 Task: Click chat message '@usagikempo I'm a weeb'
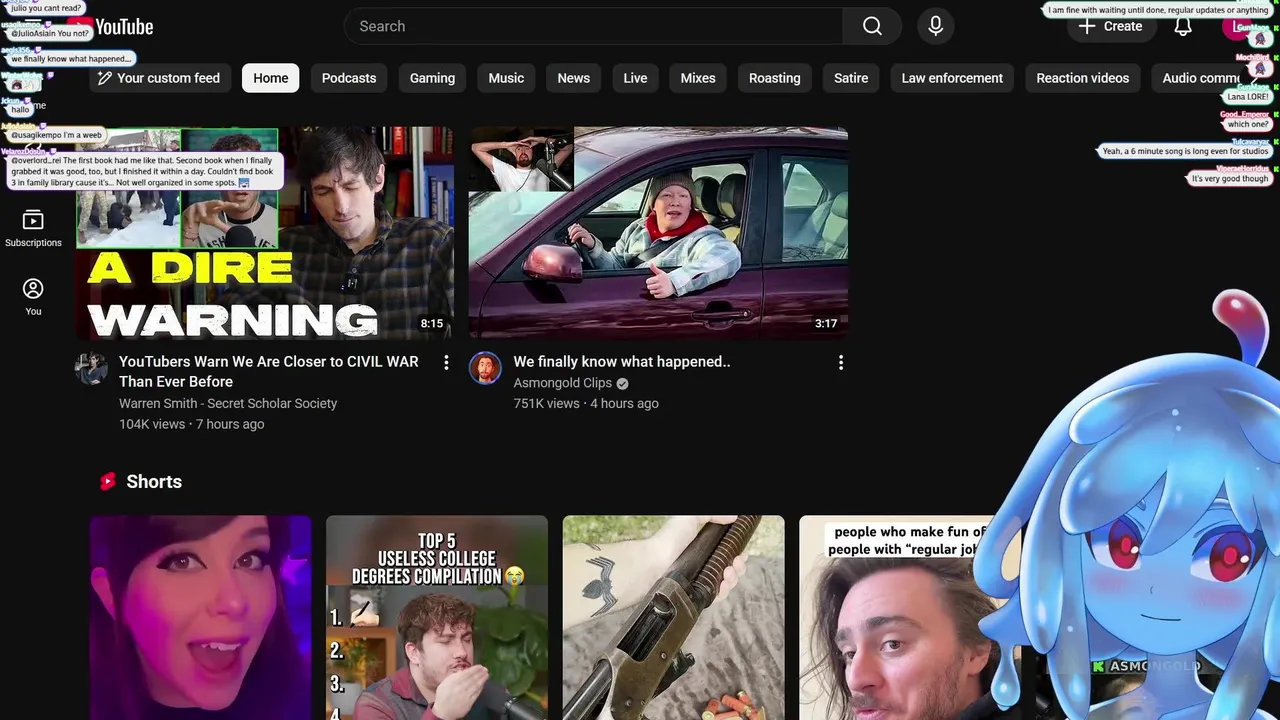click(56, 135)
